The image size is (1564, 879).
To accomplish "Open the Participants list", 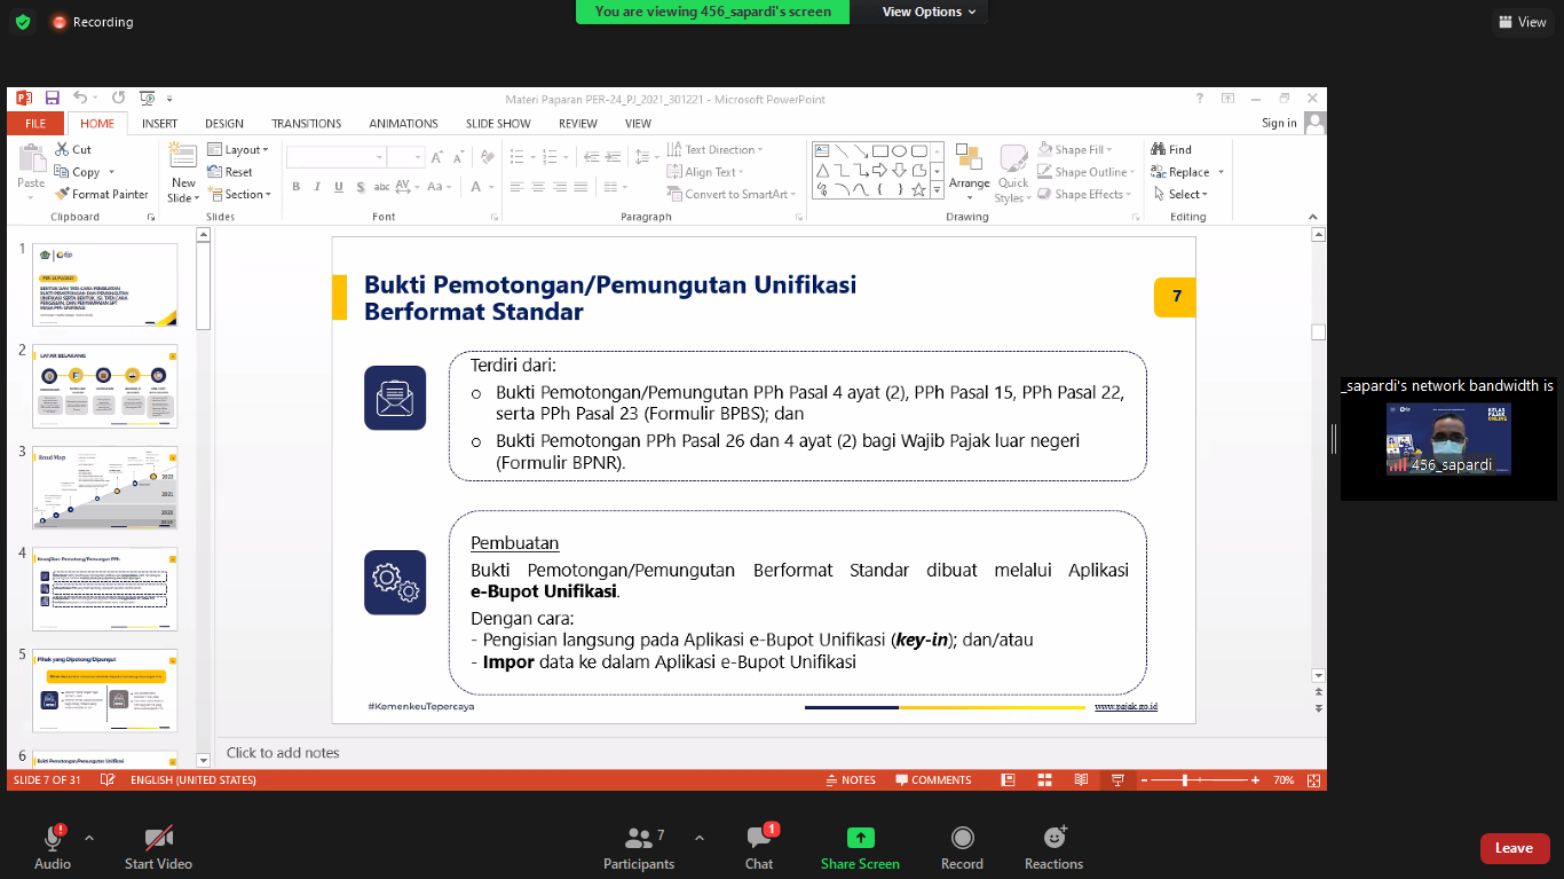I will (x=638, y=838).
